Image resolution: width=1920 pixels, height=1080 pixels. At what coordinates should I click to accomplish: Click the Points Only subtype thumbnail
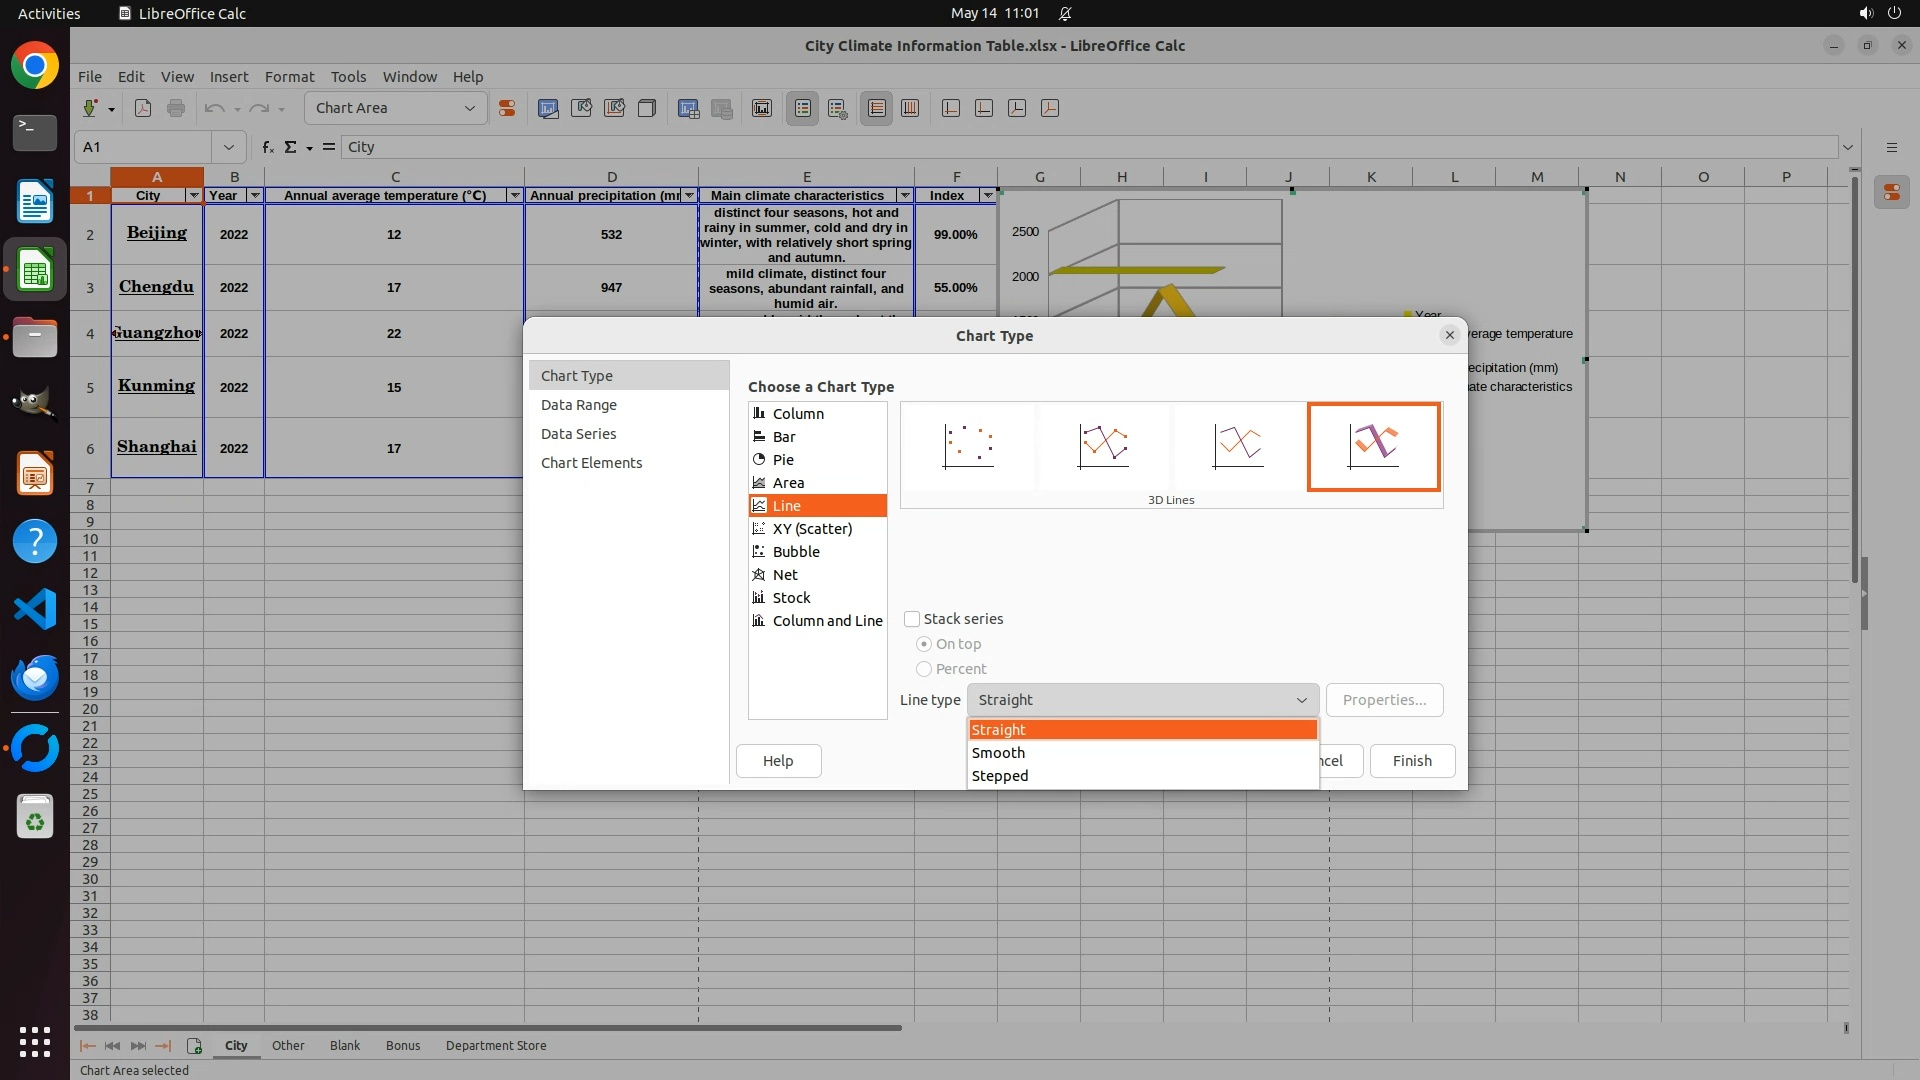968,446
